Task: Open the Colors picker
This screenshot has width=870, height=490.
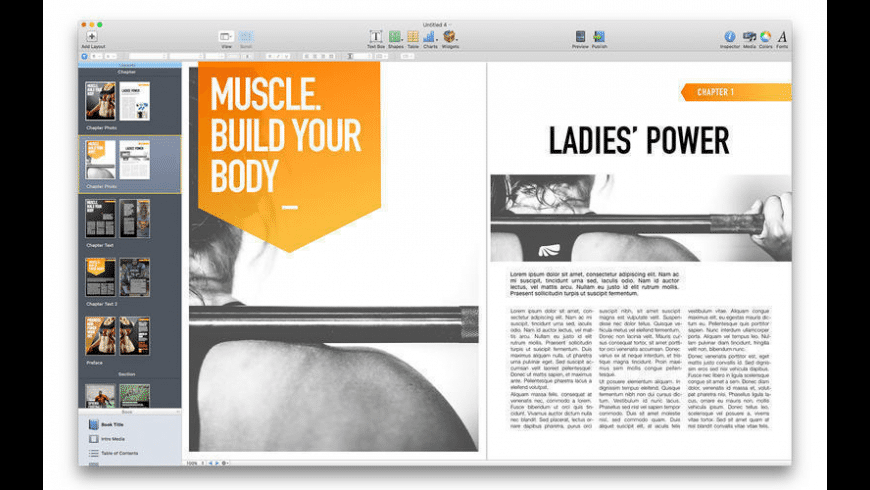Action: pos(766,37)
